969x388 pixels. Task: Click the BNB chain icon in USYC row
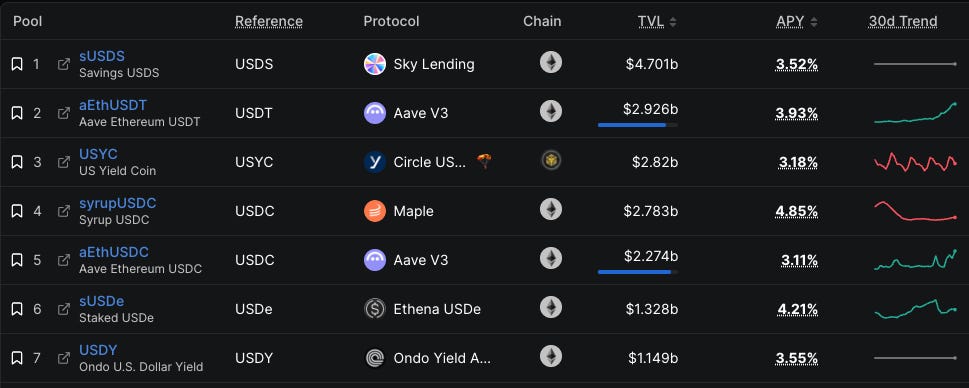pos(551,161)
